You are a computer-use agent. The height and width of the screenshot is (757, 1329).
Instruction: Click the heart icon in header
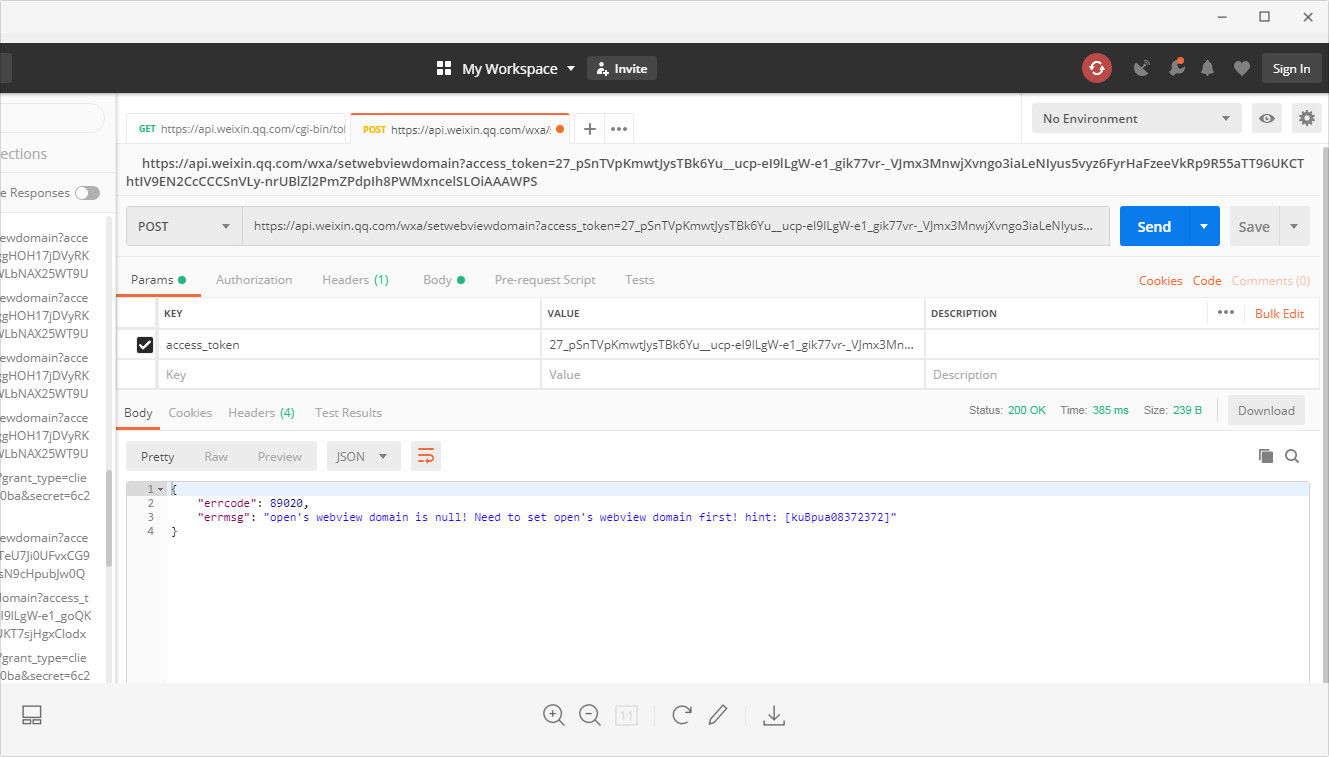1241,68
